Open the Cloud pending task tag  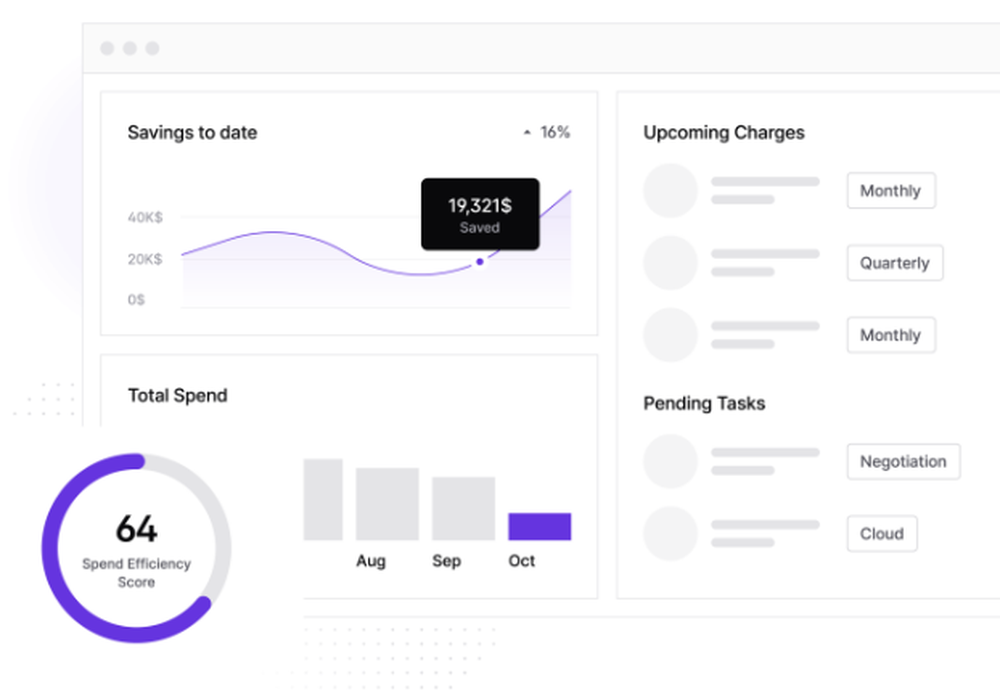point(881,534)
